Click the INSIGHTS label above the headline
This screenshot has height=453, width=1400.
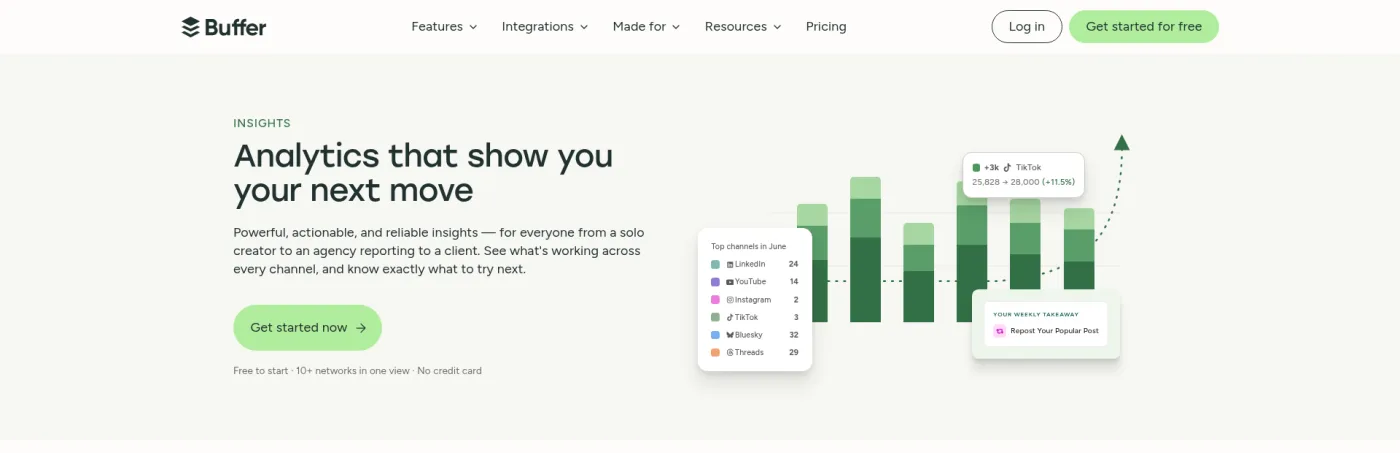[x=262, y=124]
